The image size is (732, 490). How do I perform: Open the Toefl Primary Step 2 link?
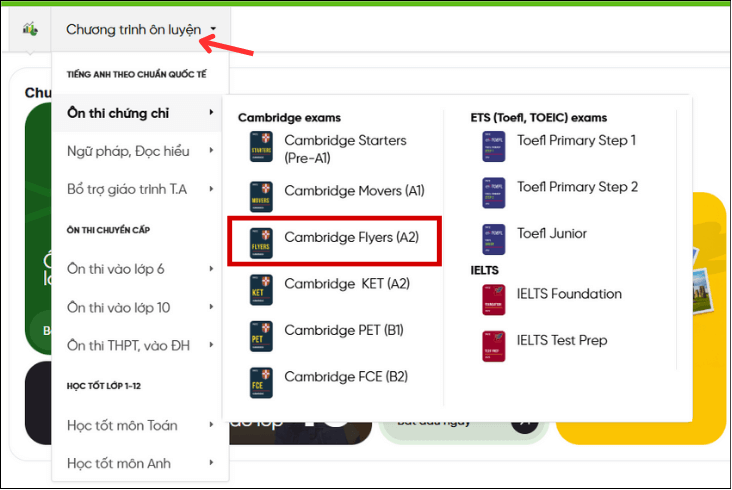tap(577, 187)
